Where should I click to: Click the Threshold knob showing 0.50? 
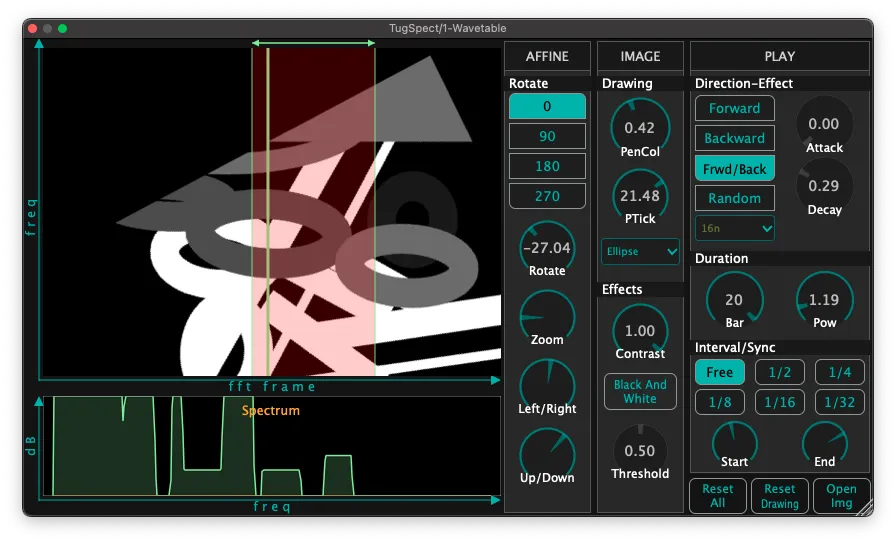639,451
